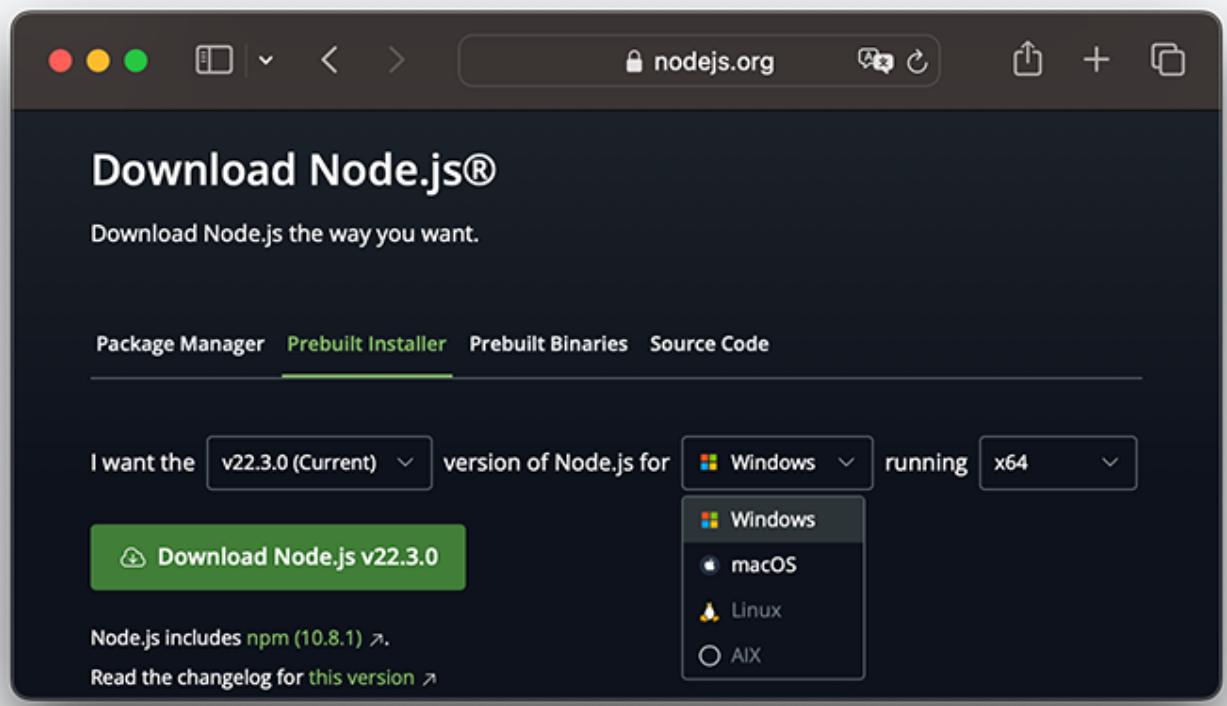1227x706 pixels.
Task: Expand the sidebar options chevron
Action: click(266, 61)
